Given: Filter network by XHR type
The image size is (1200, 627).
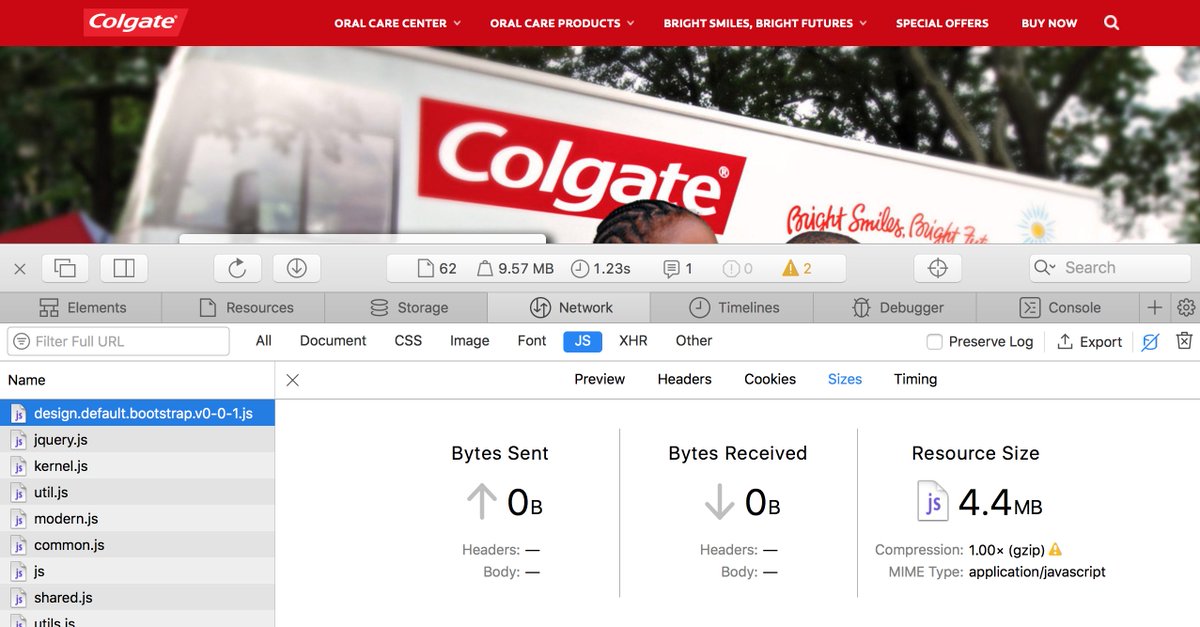Looking at the screenshot, I should [x=633, y=341].
